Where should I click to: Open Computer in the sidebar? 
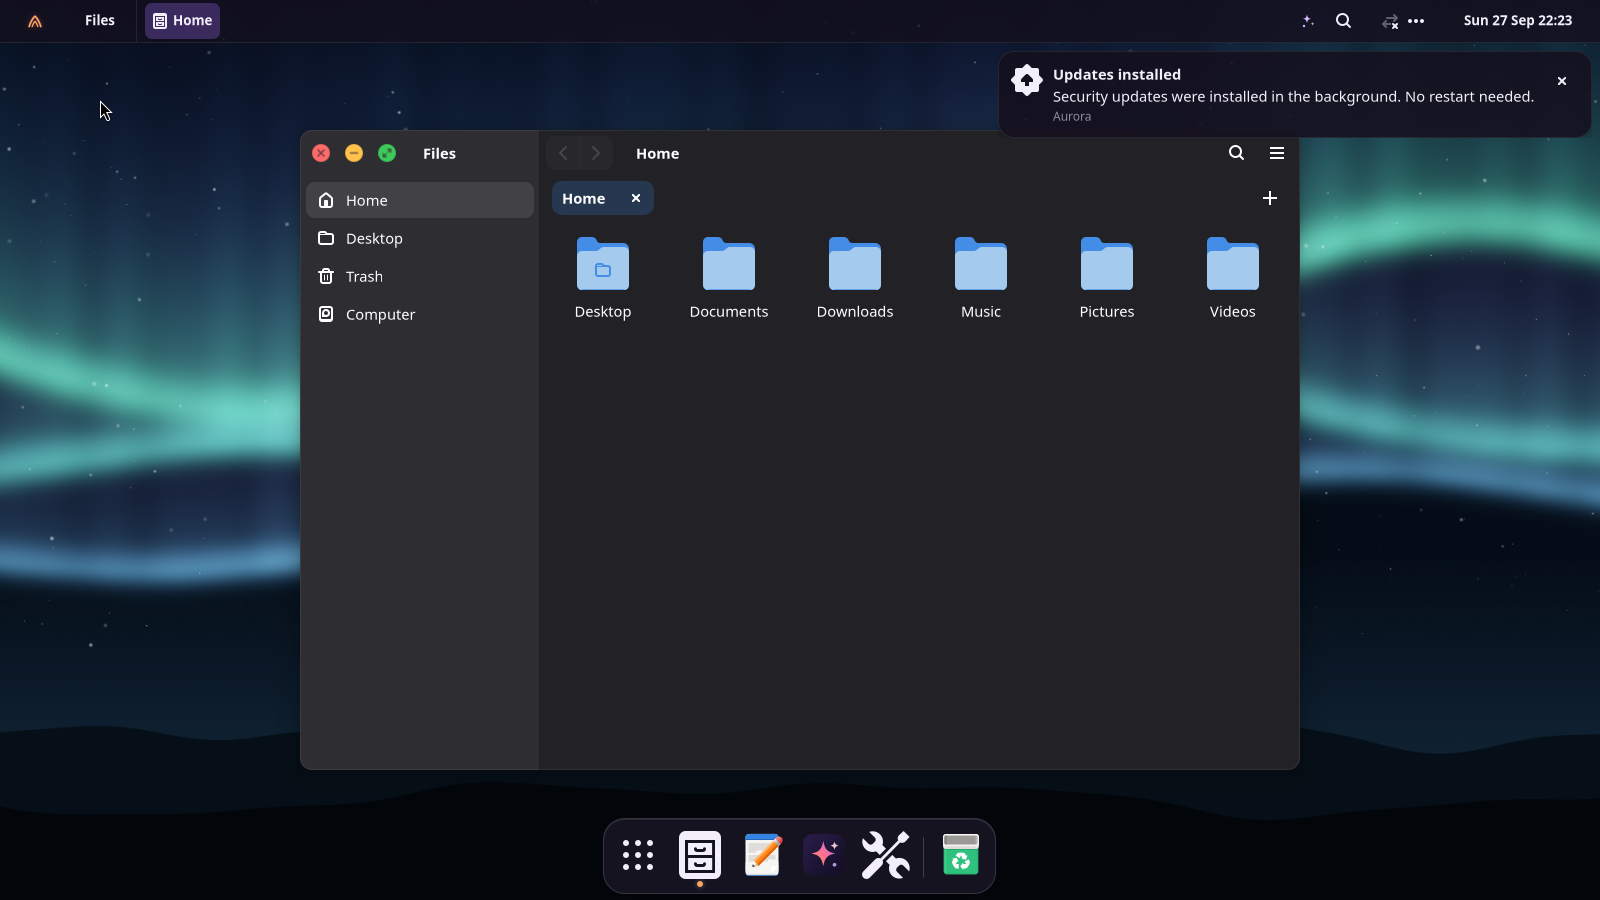(x=420, y=314)
